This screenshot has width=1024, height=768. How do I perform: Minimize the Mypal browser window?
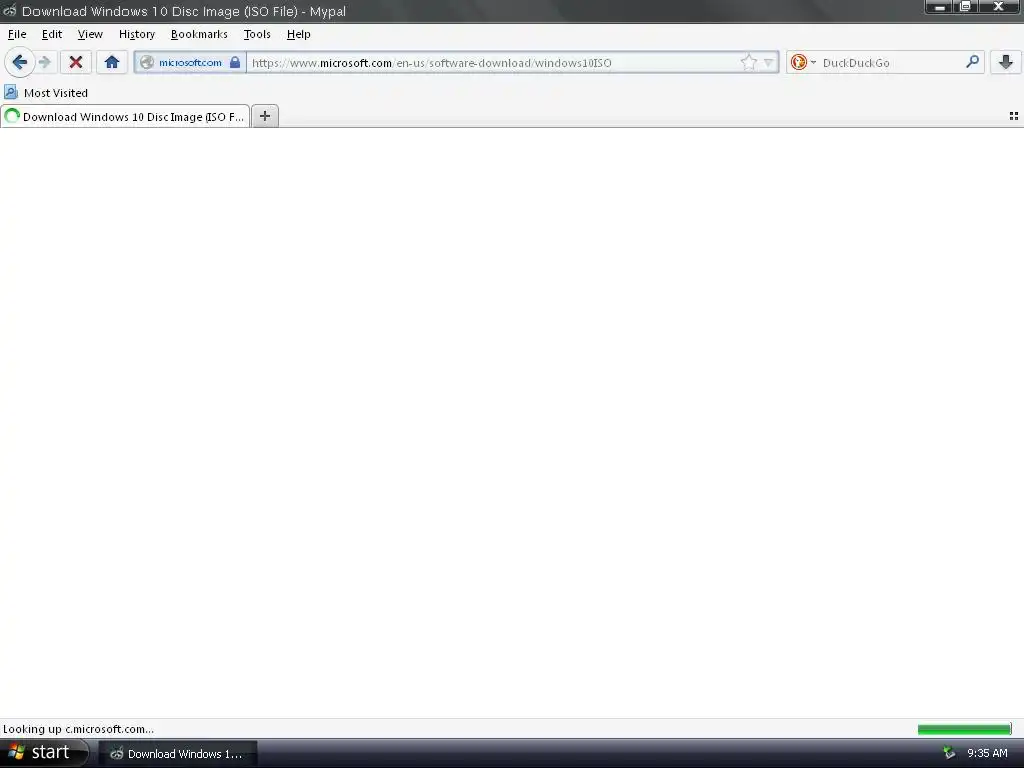tap(940, 7)
